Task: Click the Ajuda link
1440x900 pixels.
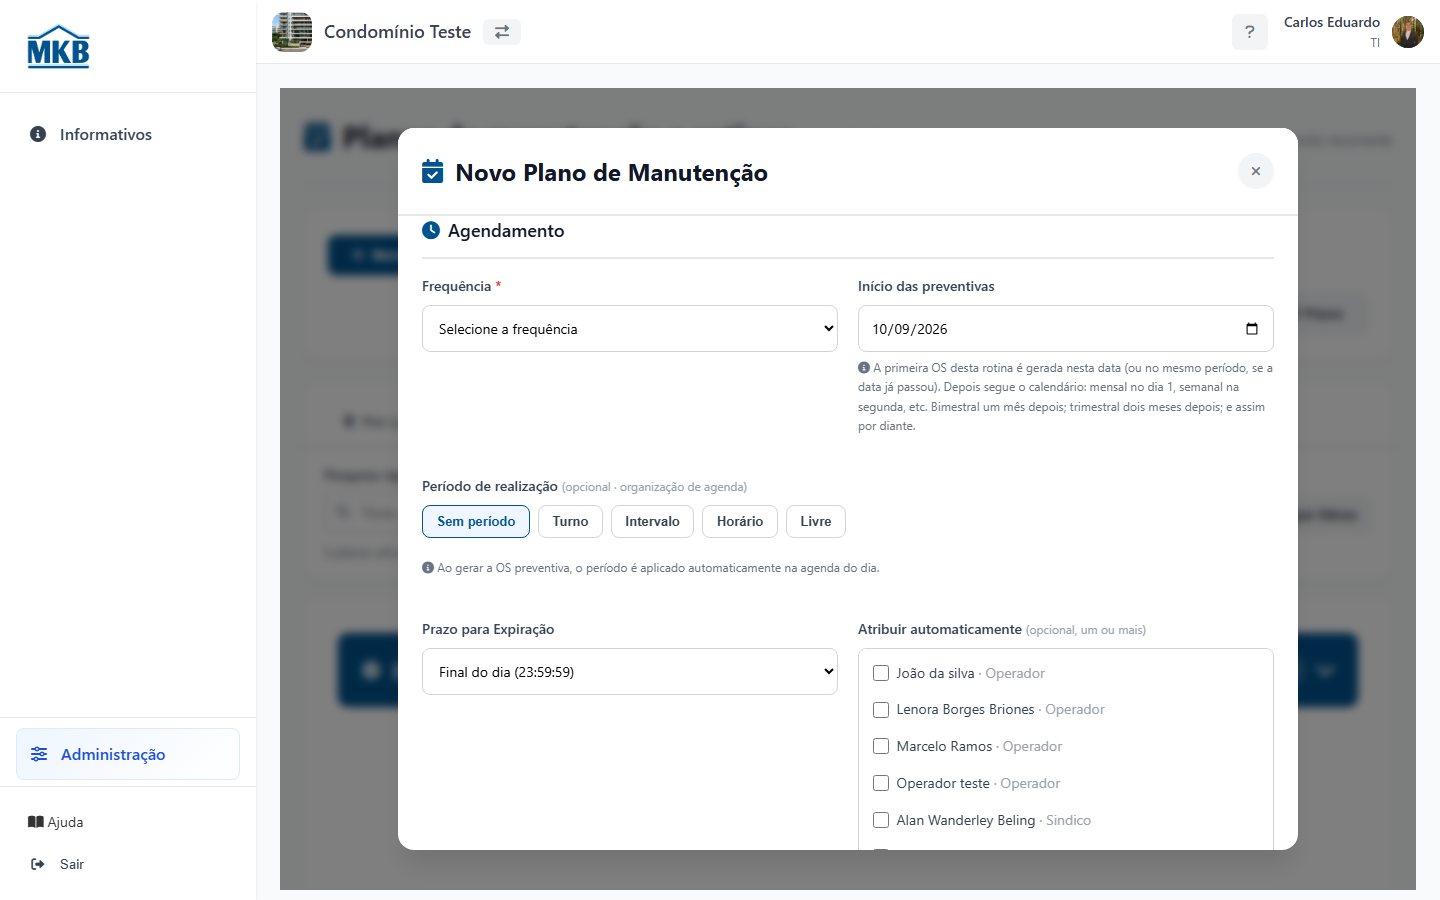Action: coord(56,822)
